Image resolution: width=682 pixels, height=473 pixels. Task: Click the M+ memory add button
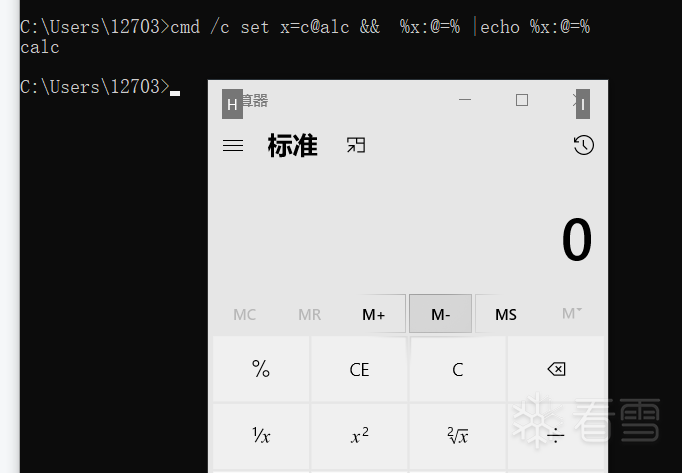coord(374,314)
